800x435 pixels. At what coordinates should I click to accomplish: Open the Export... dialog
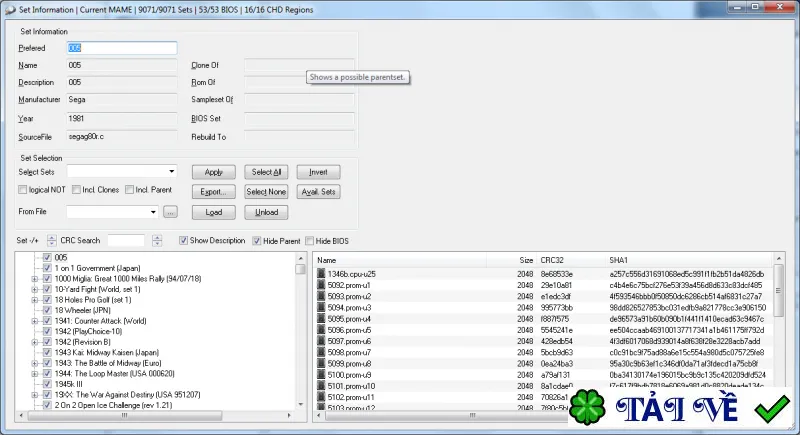pyautogui.click(x=214, y=192)
